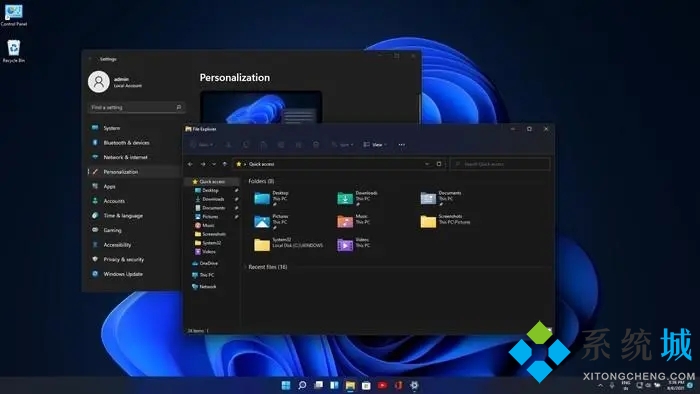
Task: Open Control Panel desktop icon
Action: tap(13, 15)
